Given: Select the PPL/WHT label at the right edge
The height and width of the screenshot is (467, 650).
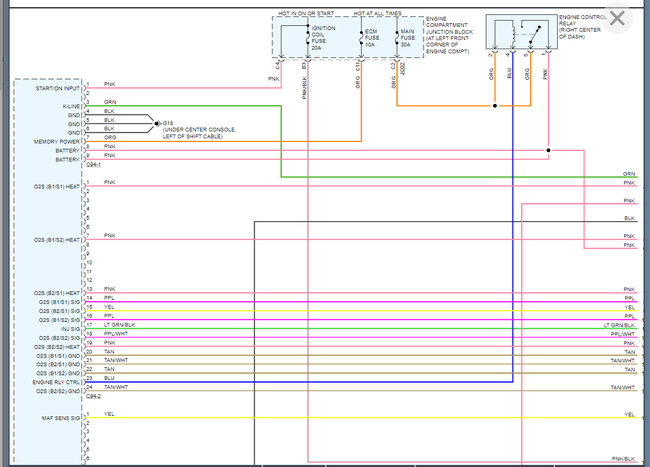Looking at the screenshot, I should [x=623, y=334].
